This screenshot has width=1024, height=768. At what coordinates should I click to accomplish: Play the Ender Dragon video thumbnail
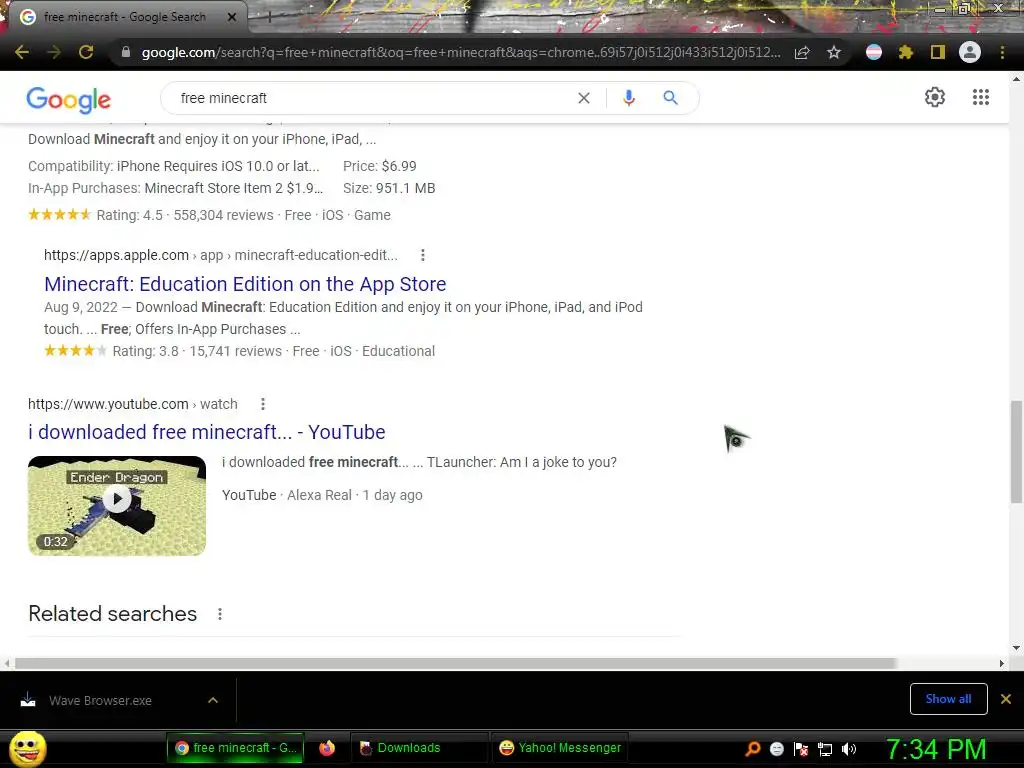117,506
